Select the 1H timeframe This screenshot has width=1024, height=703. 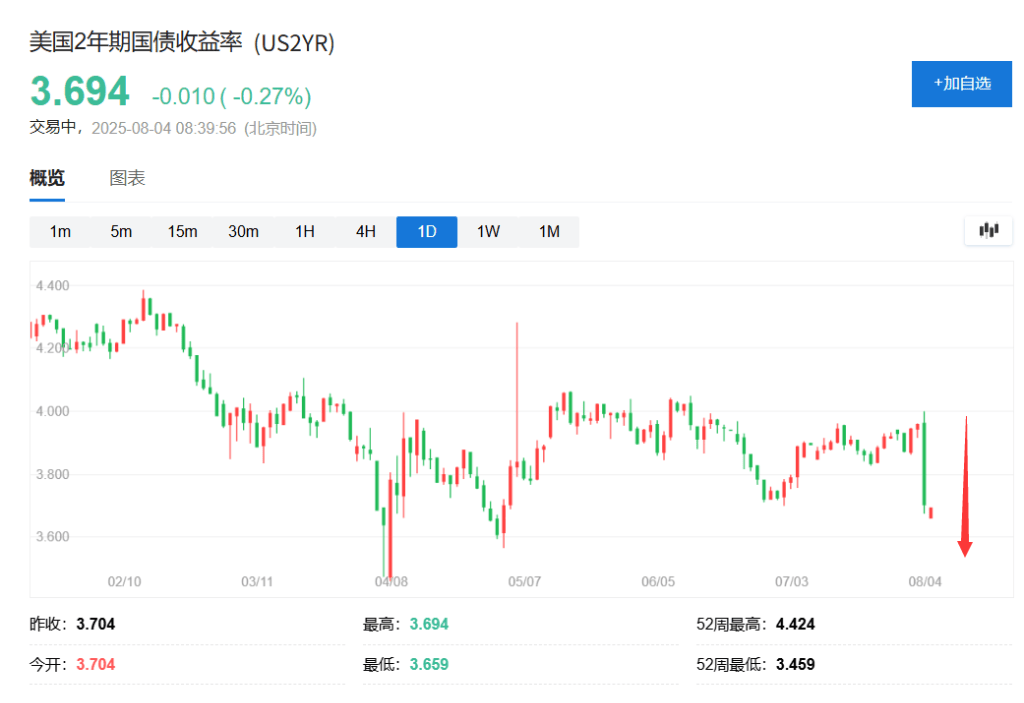[304, 231]
